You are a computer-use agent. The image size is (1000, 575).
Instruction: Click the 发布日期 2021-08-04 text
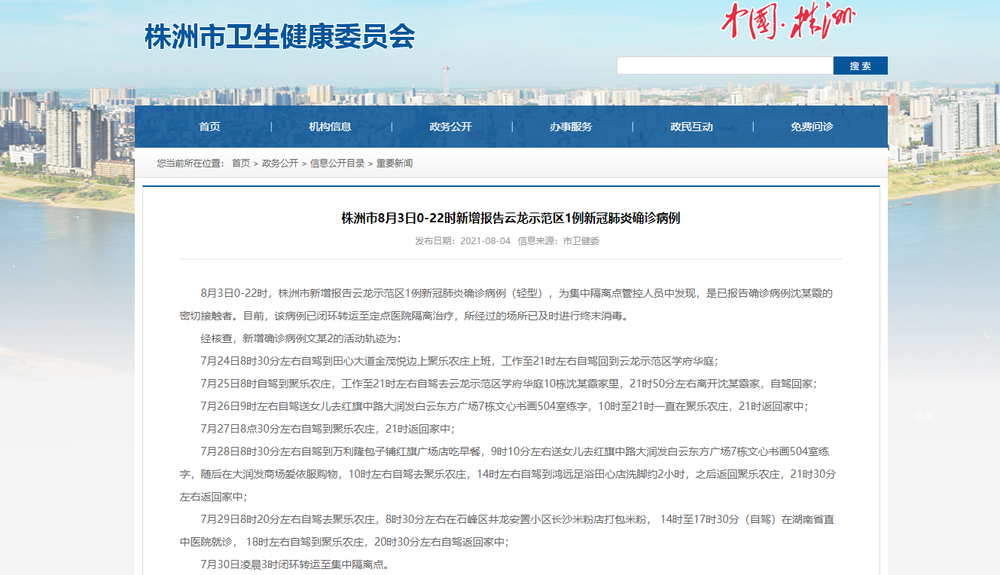(462, 241)
